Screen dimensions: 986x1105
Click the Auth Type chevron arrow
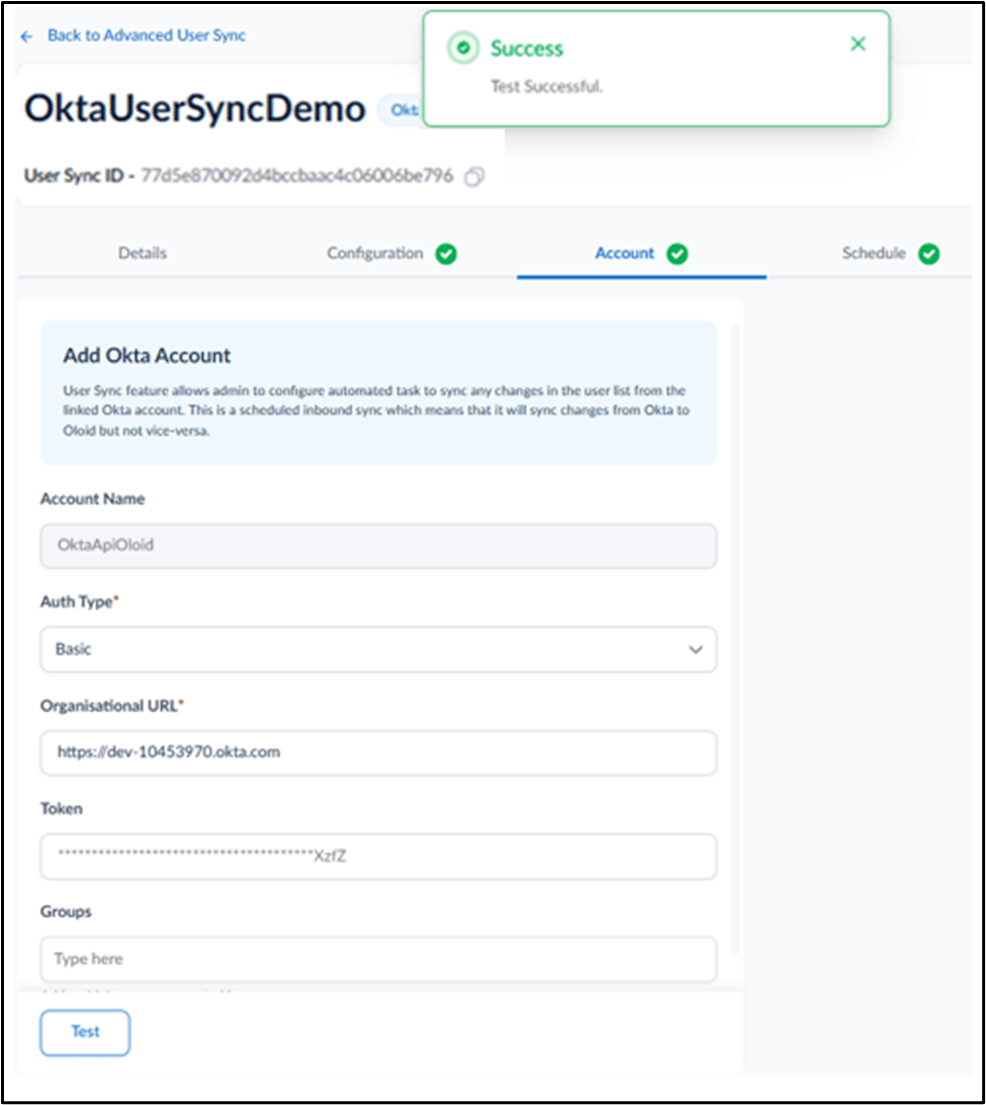pyautogui.click(x=696, y=650)
